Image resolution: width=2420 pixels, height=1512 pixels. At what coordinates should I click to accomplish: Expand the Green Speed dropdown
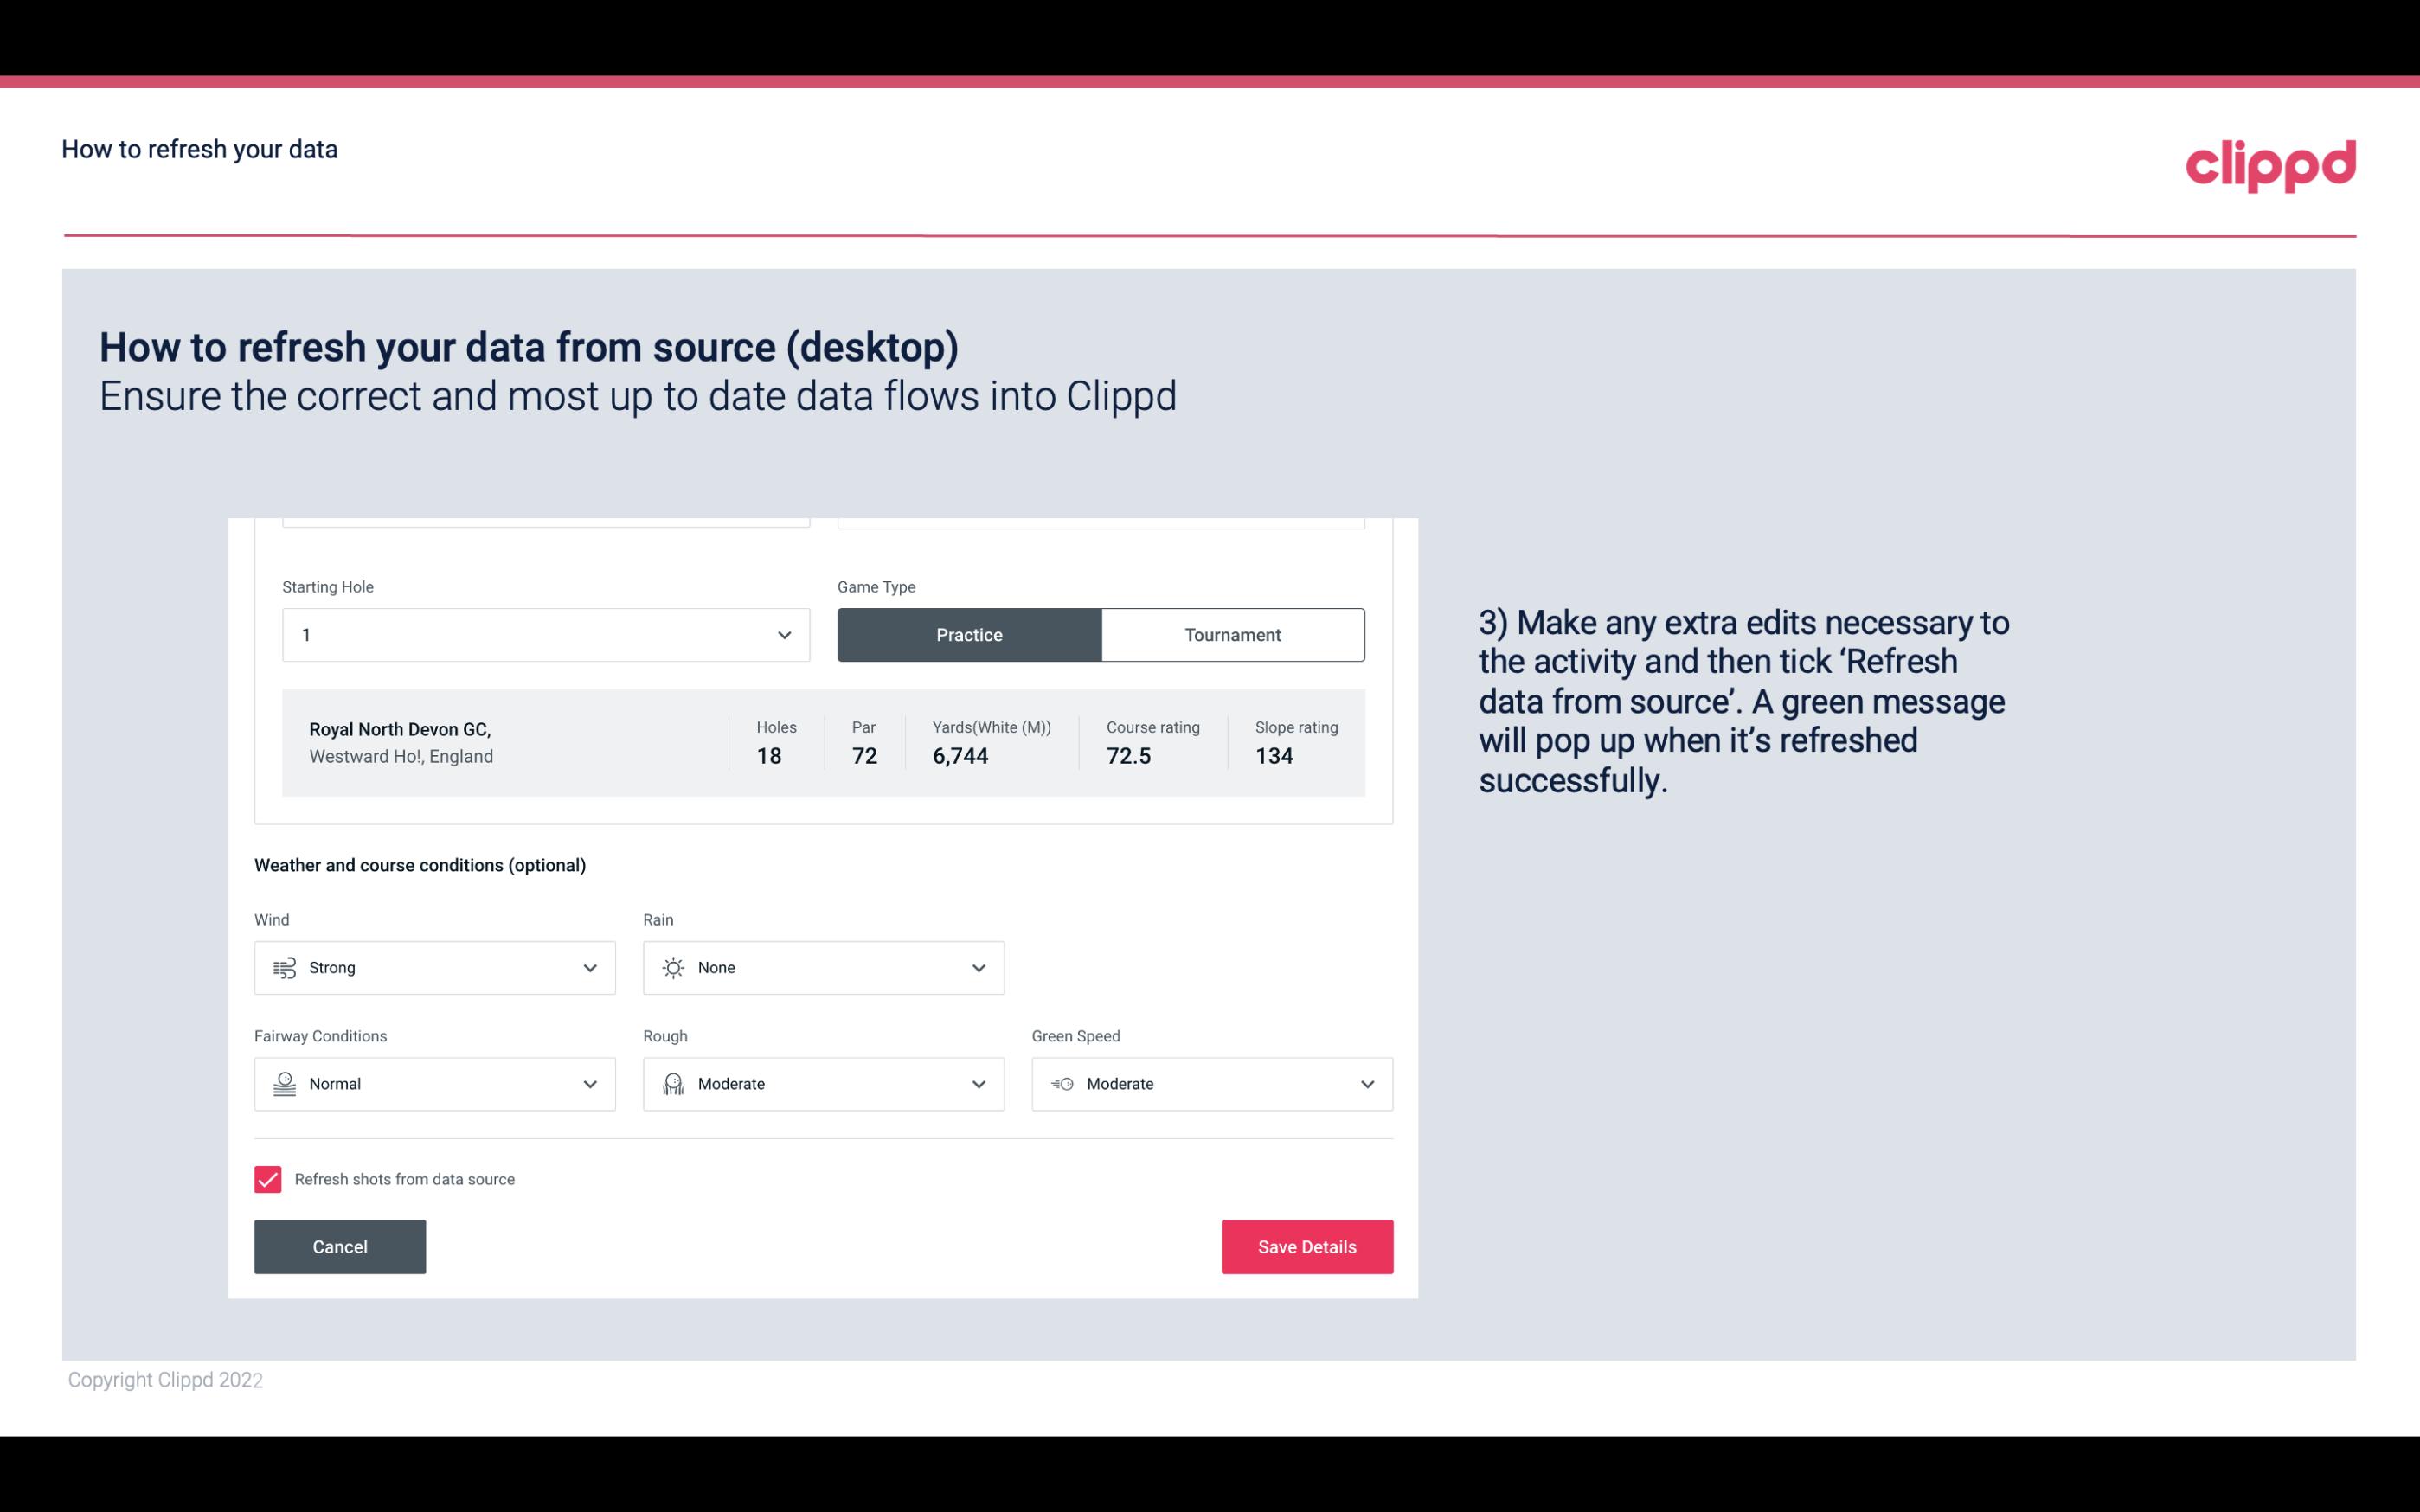1215,1082
